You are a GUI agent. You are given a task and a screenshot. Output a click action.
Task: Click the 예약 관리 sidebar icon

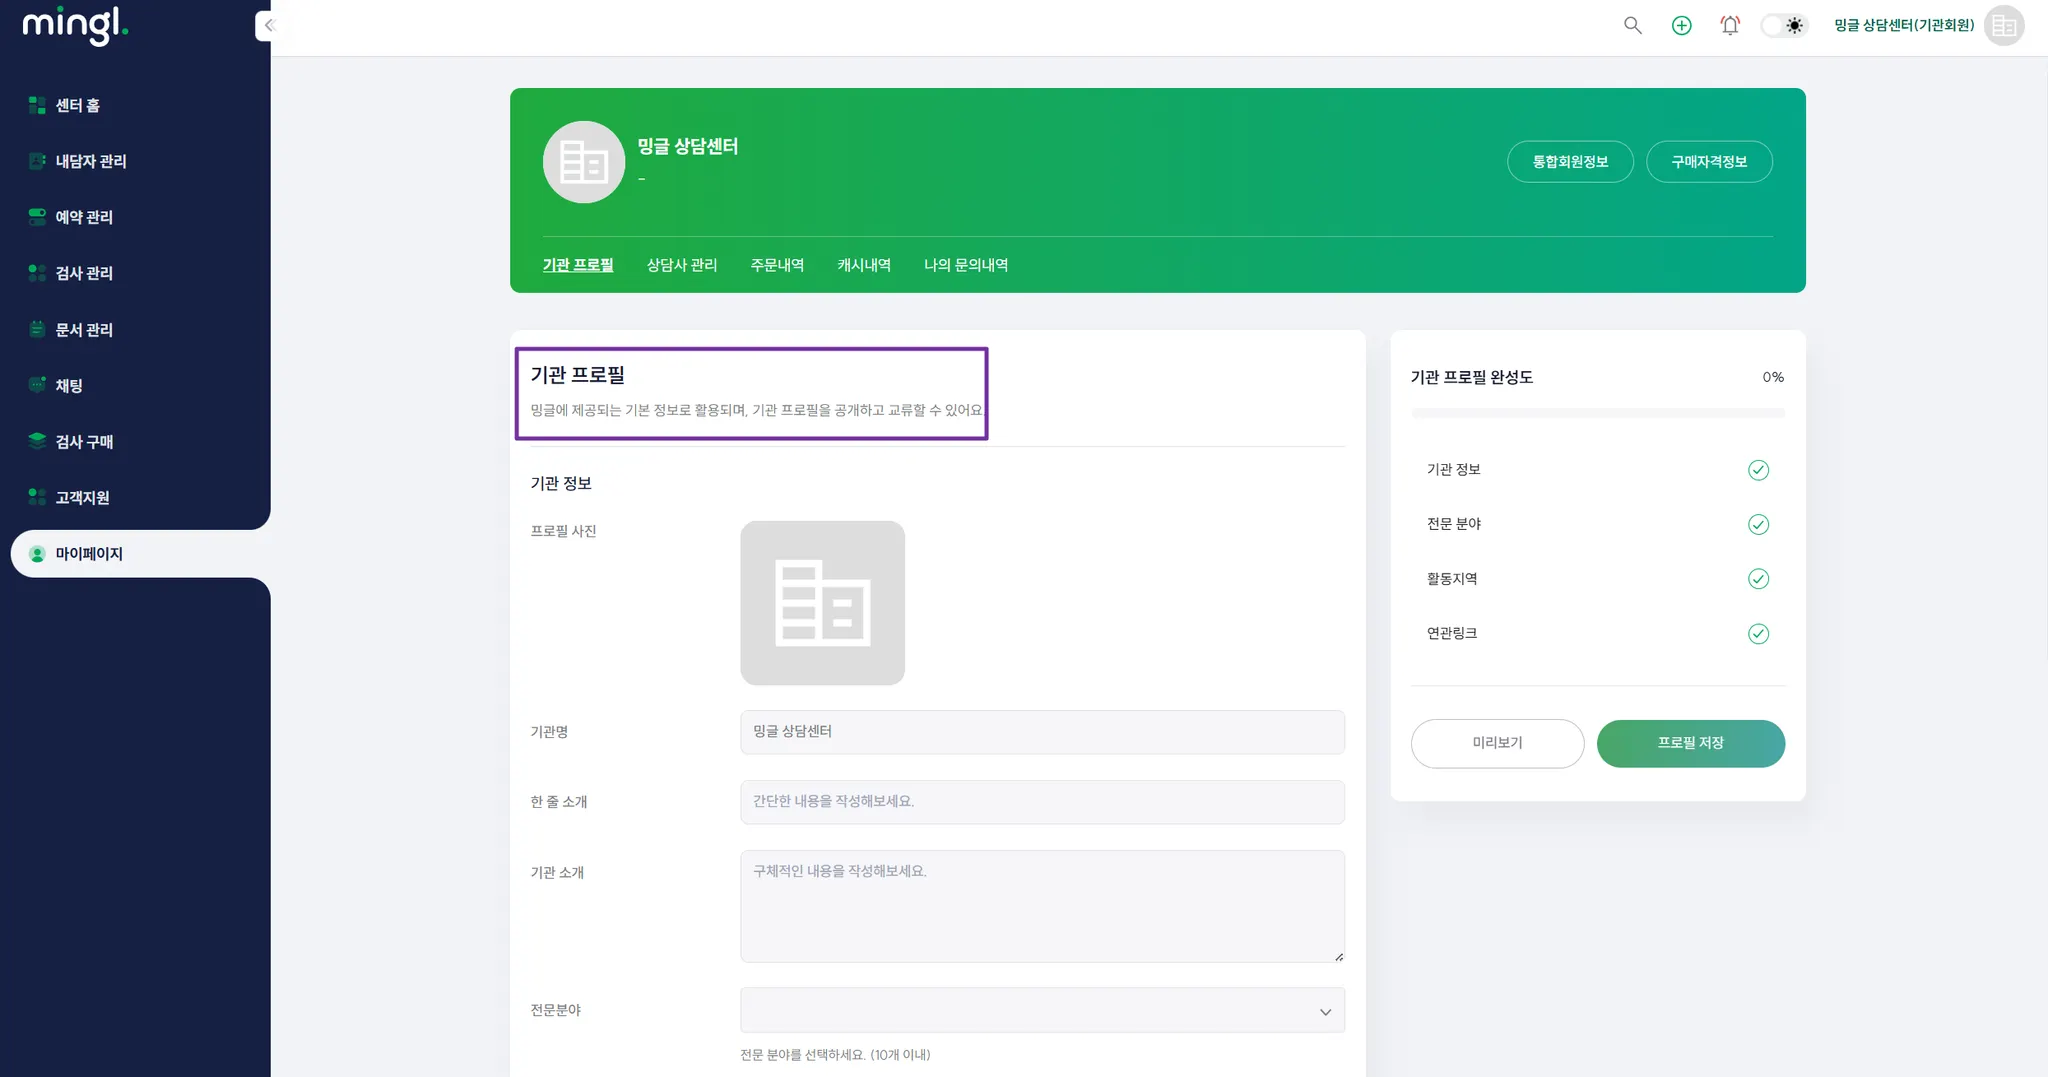(37, 217)
